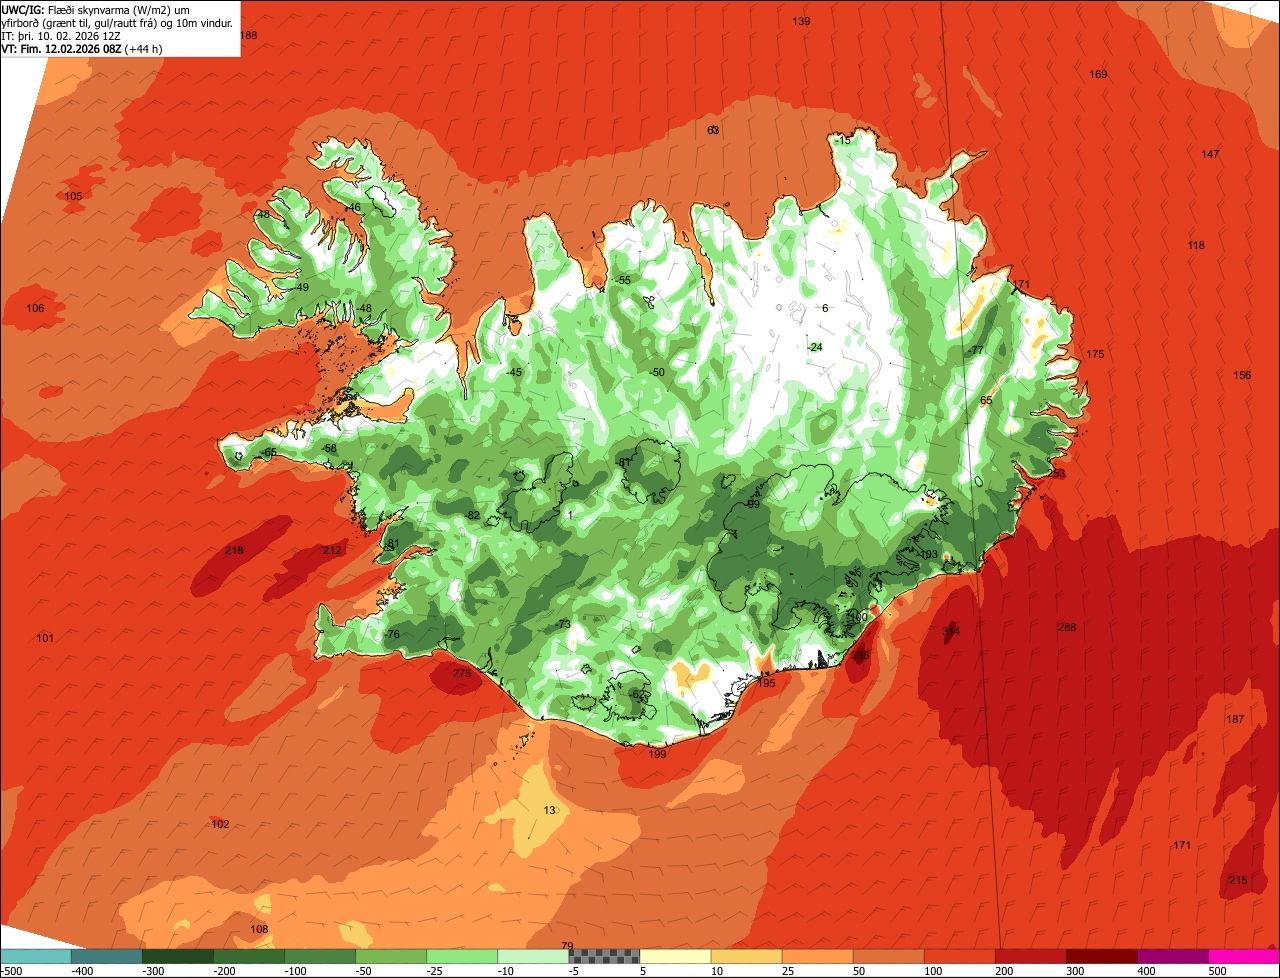1280x978 pixels.
Task: Click the map value '288' in southeast dark red area
Action: pyautogui.click(x=1067, y=627)
